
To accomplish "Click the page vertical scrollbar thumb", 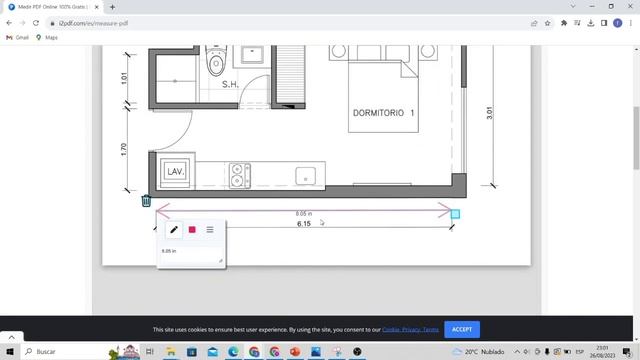I will [636, 138].
